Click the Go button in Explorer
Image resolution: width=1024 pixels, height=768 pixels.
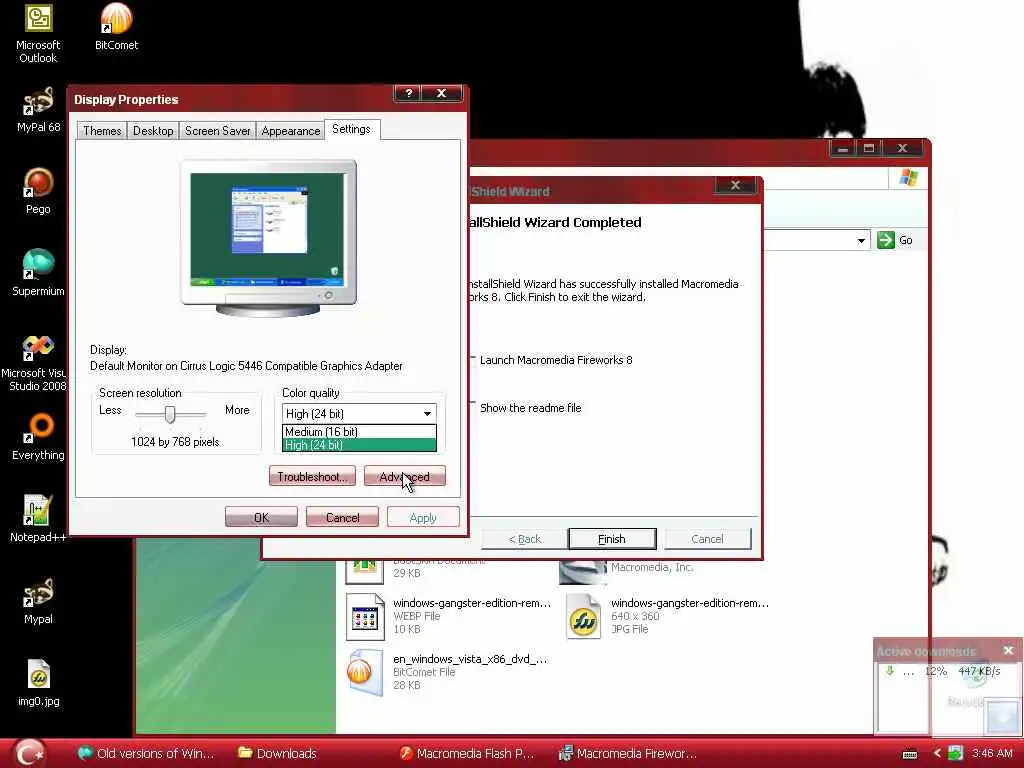pos(895,240)
